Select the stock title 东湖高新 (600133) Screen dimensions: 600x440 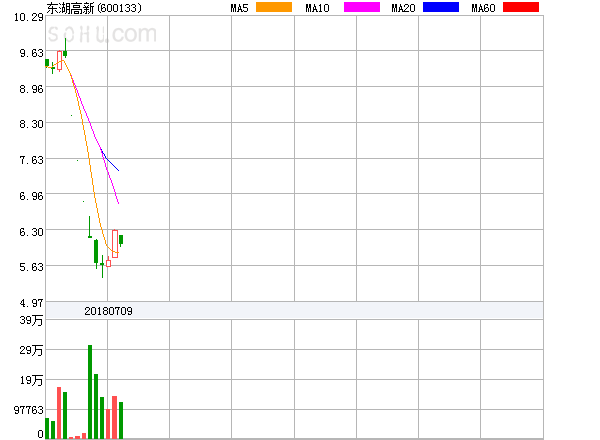94,8
